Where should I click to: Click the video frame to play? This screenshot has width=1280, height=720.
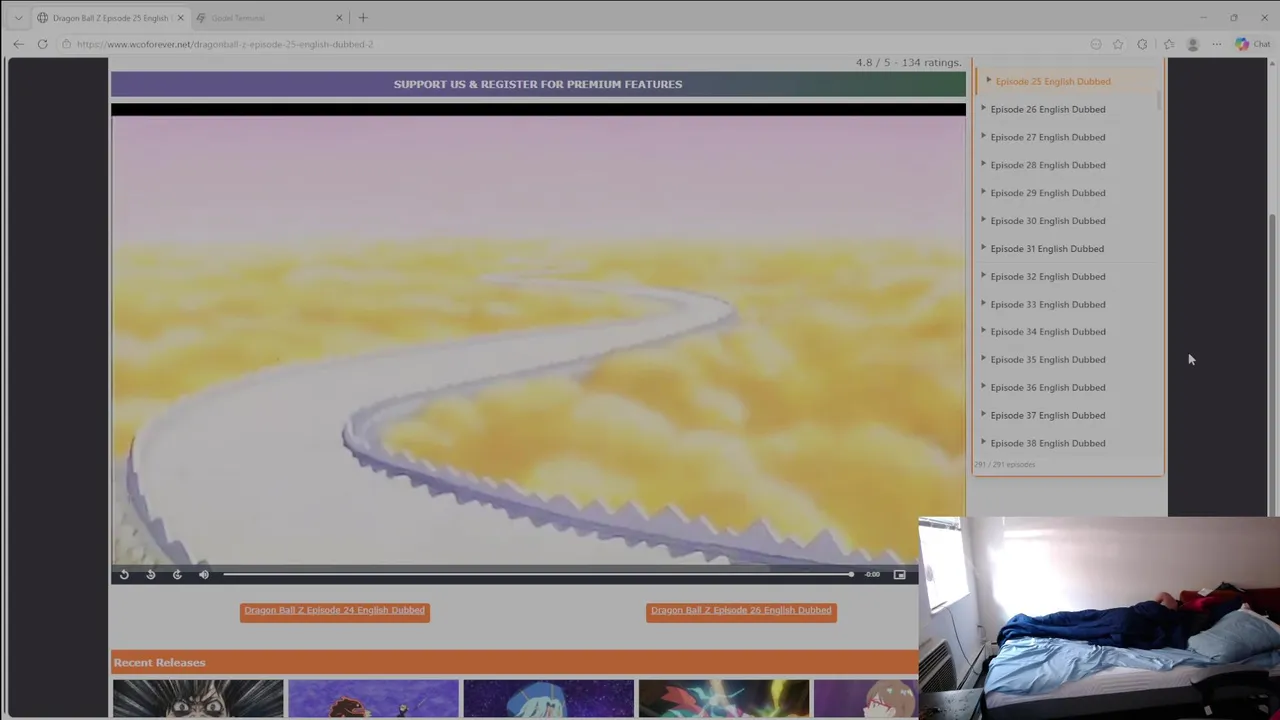[x=538, y=340]
